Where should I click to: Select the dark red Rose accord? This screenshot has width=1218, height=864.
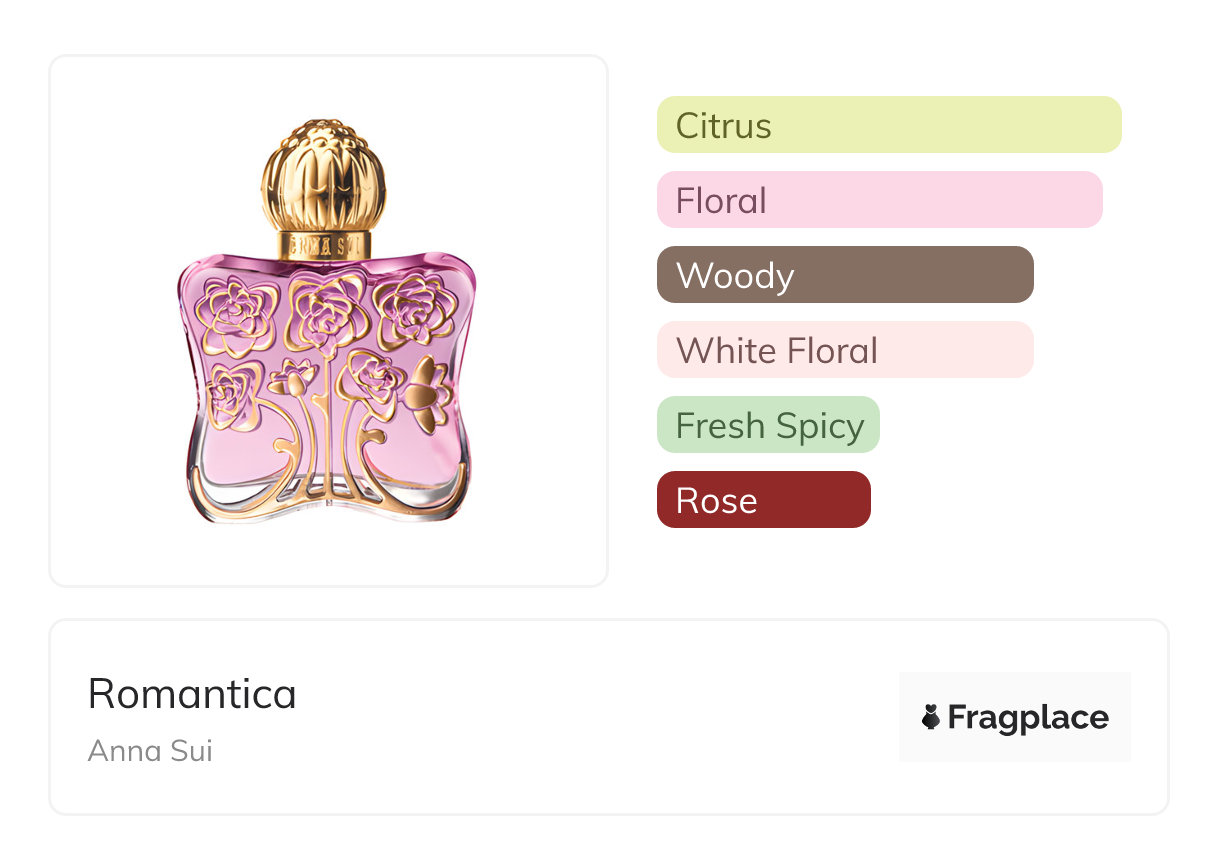point(763,500)
